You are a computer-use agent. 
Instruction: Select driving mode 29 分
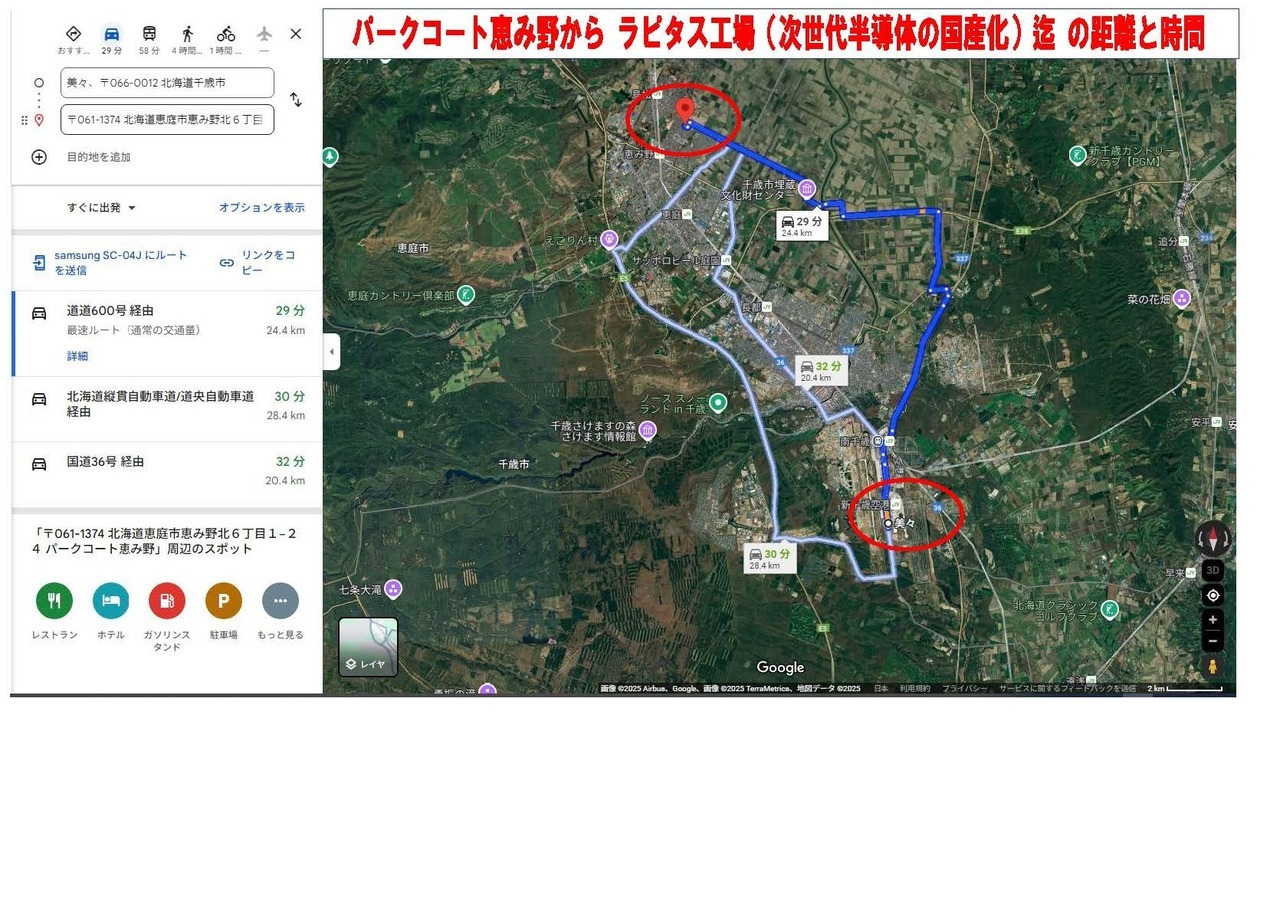click(x=111, y=39)
